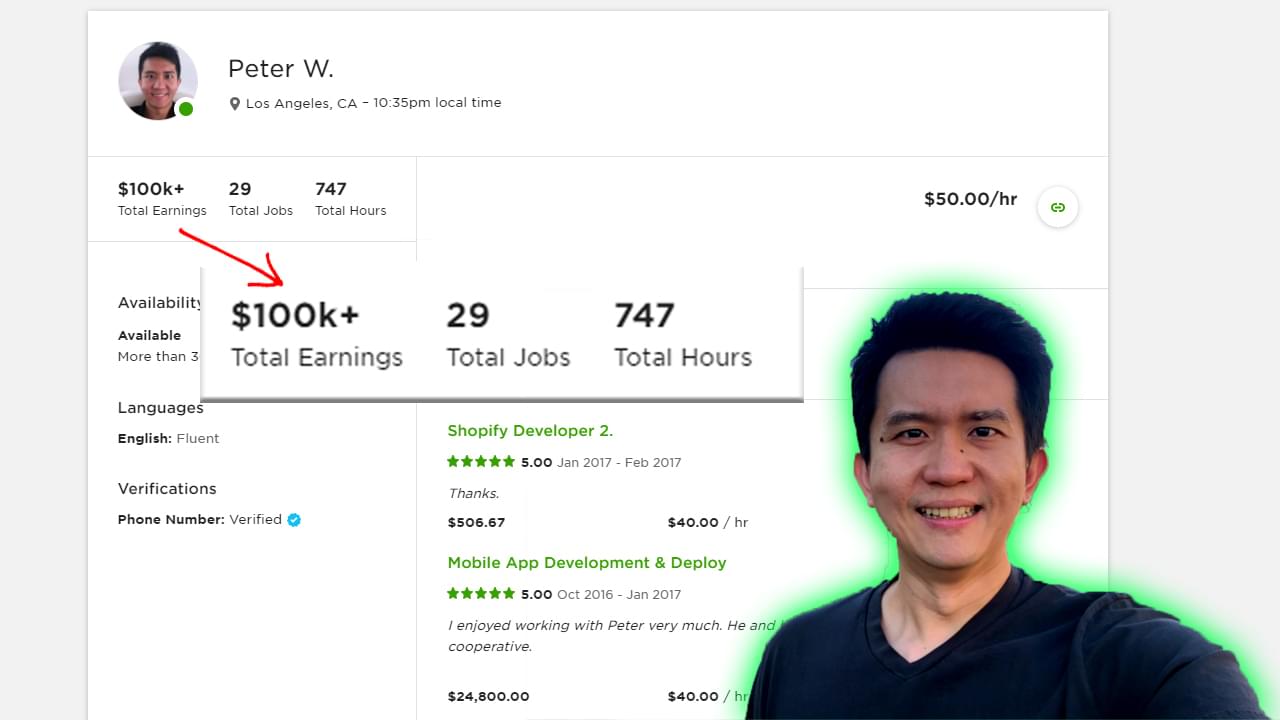Click the $24,800.00 earned amount
The height and width of the screenshot is (720, 1280).
point(488,697)
